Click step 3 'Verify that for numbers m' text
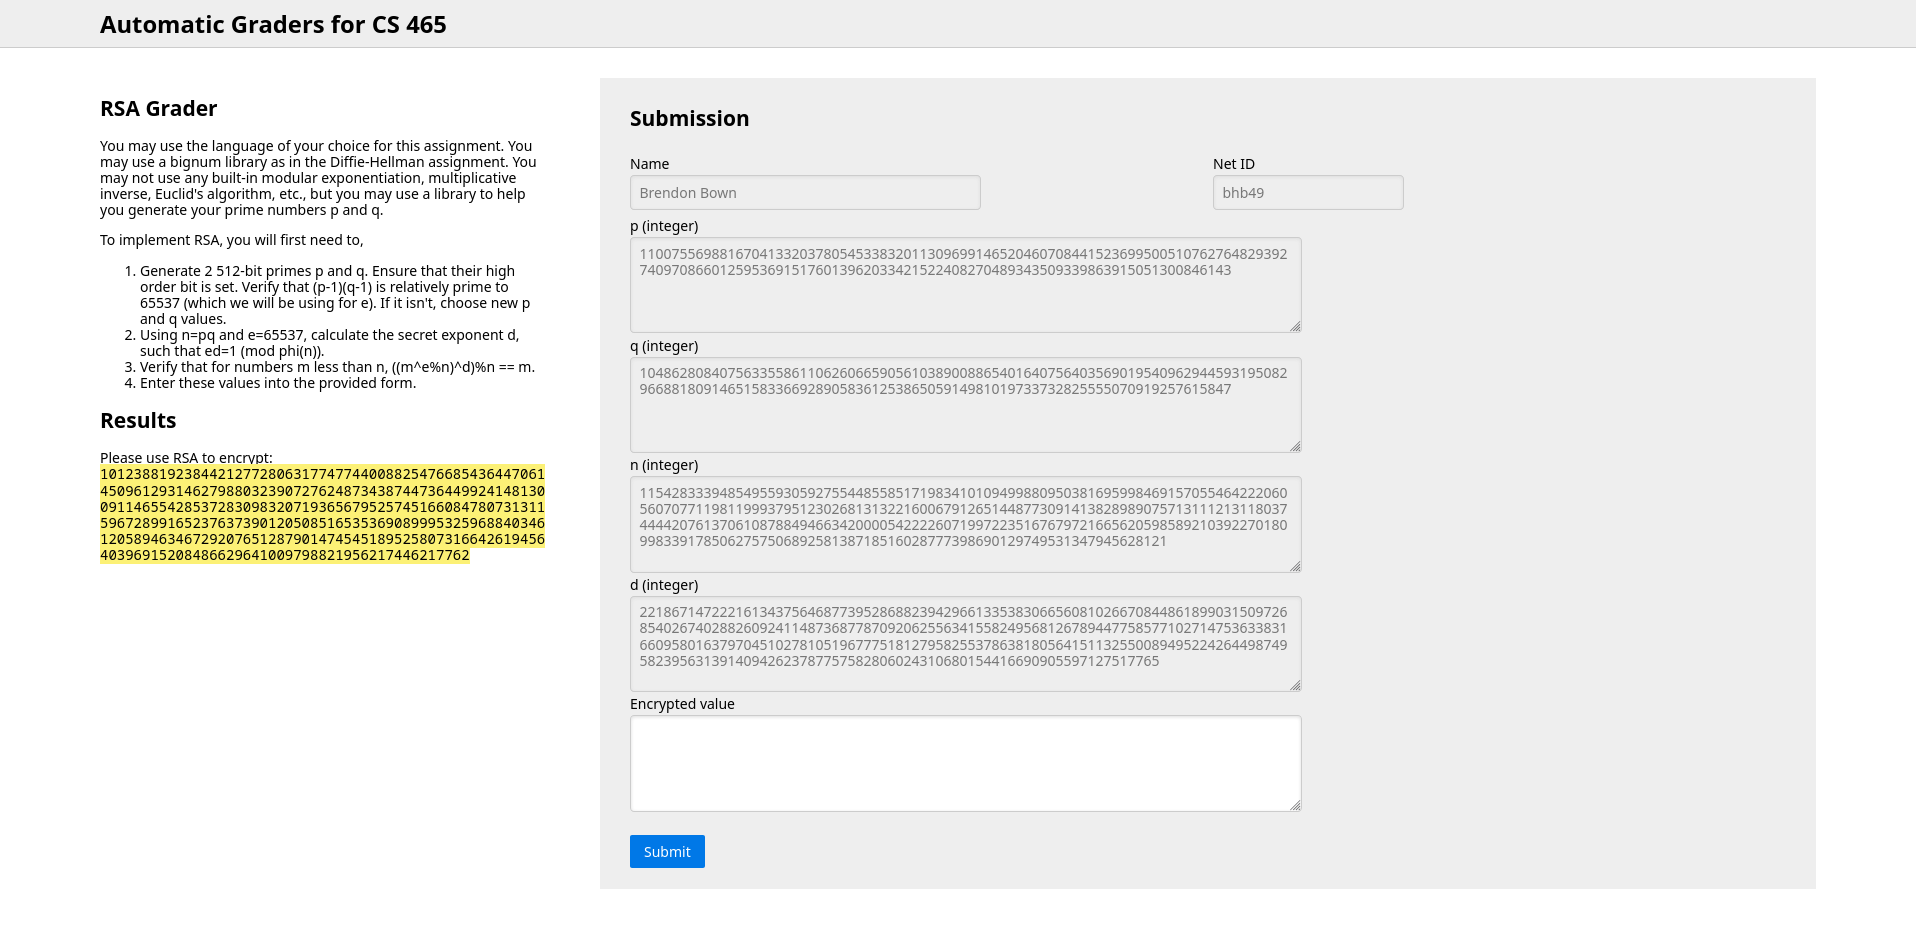The width and height of the screenshot is (1916, 926). pos(337,367)
